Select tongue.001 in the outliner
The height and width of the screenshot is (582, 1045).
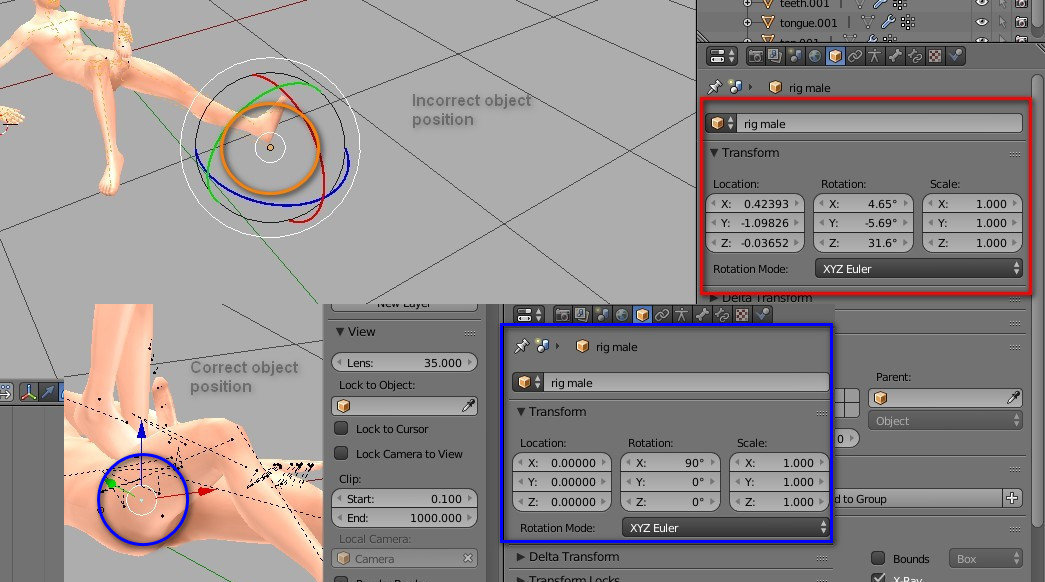[808, 23]
